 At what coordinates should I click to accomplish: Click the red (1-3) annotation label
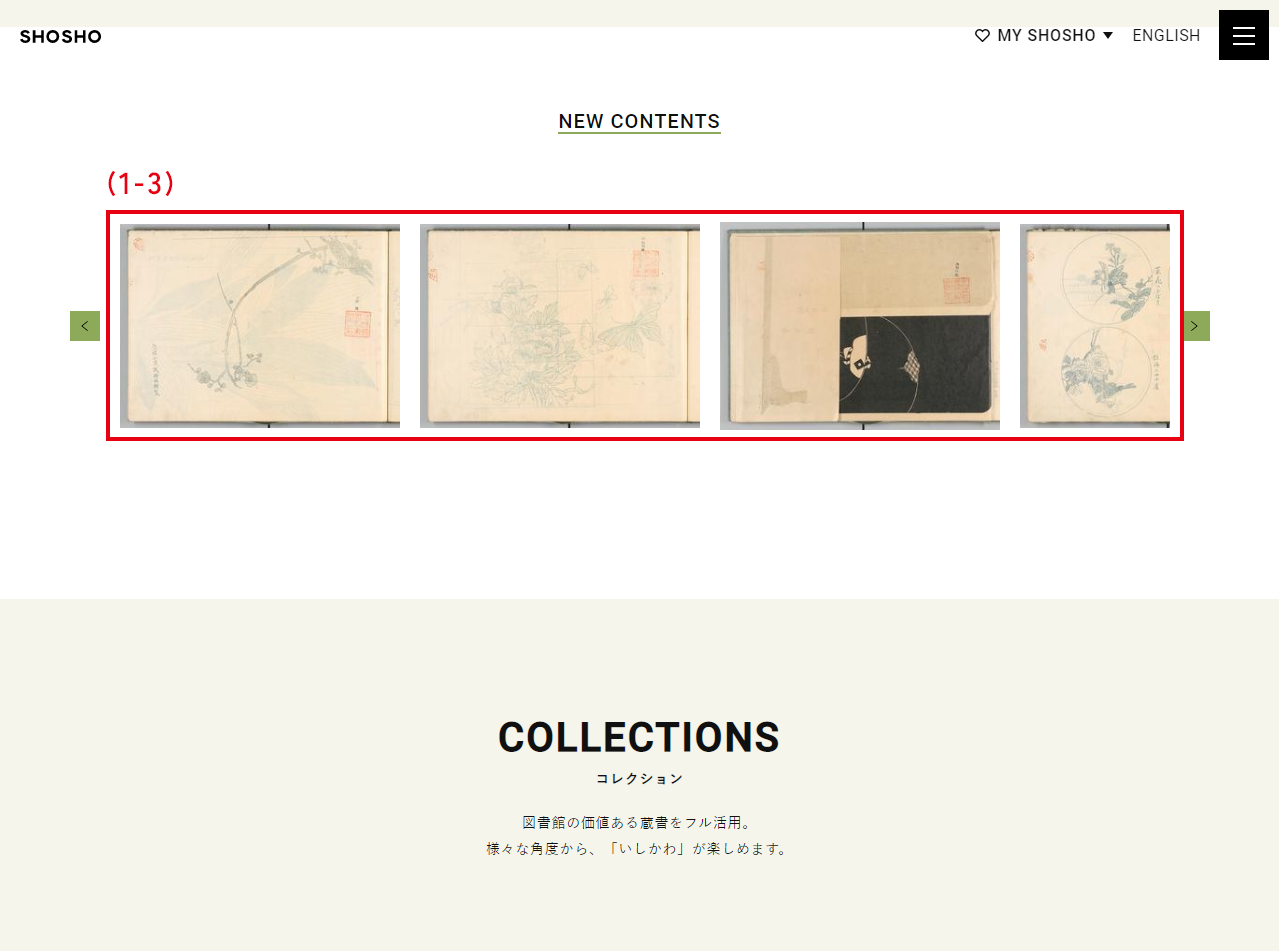pyautogui.click(x=140, y=183)
